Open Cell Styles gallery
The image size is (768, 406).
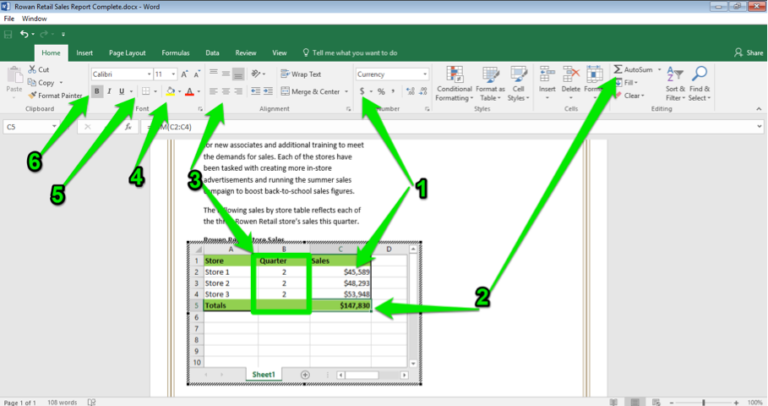tap(518, 84)
